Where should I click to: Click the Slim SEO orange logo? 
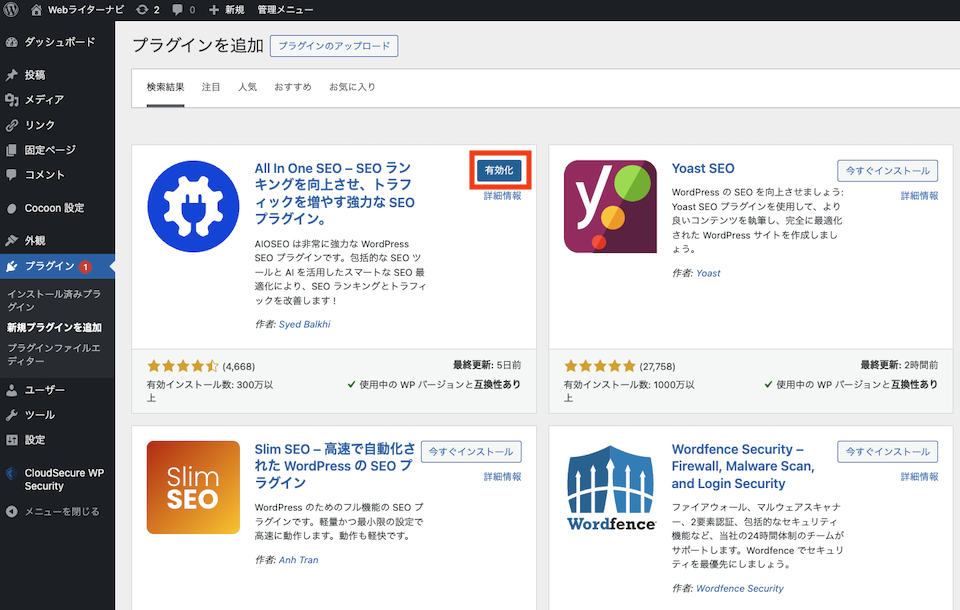point(193,488)
